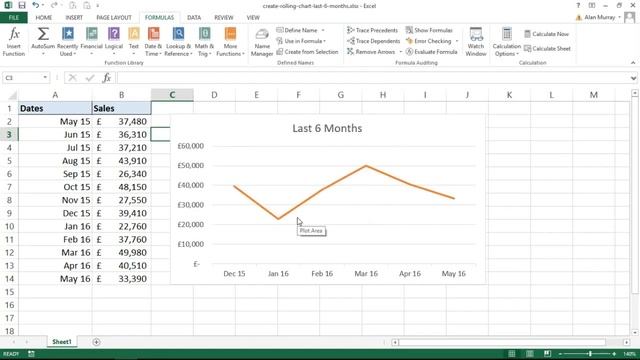Screen dimensions: 640x360
Task: Click the macro record icon in status bar
Action: pyautogui.click(x=31, y=353)
